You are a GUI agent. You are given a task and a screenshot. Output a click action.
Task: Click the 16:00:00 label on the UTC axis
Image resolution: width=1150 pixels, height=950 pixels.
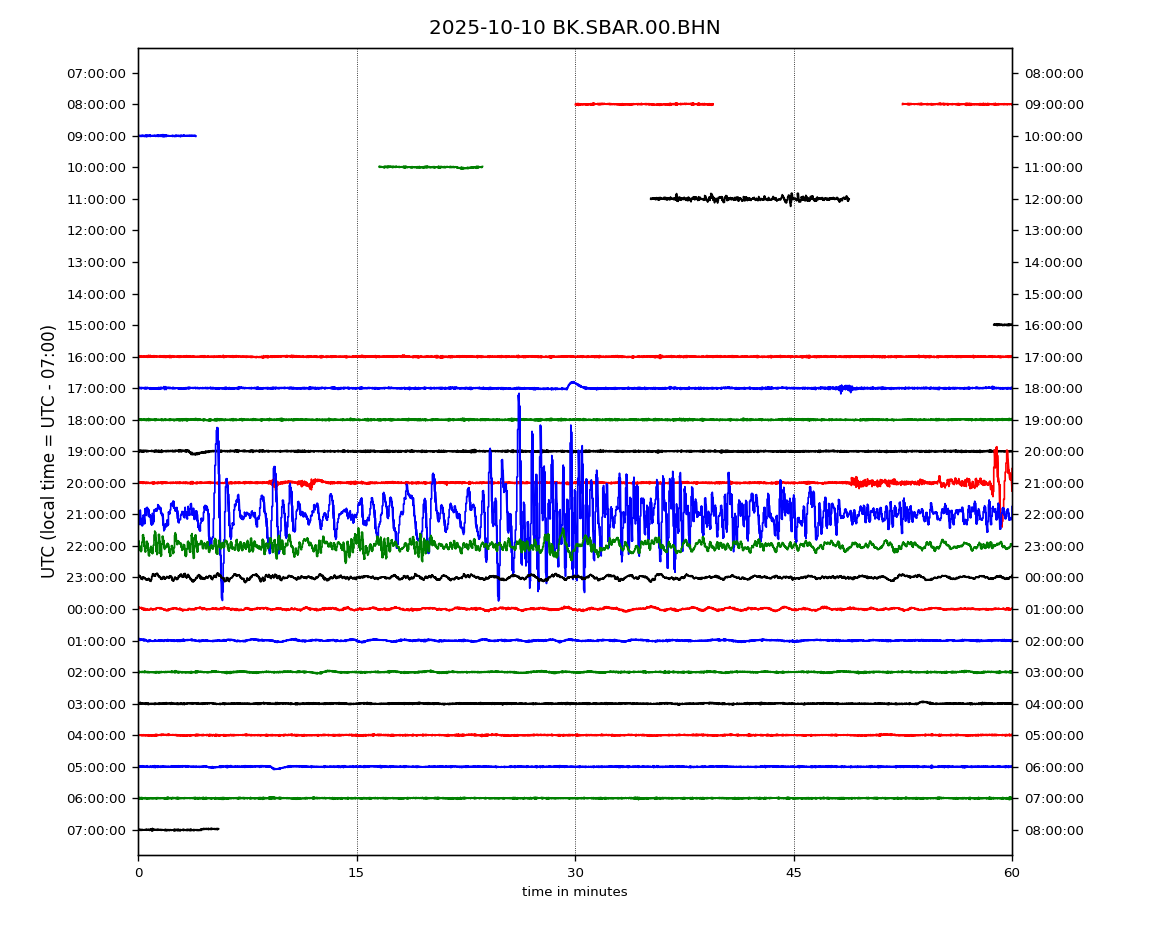point(98,357)
